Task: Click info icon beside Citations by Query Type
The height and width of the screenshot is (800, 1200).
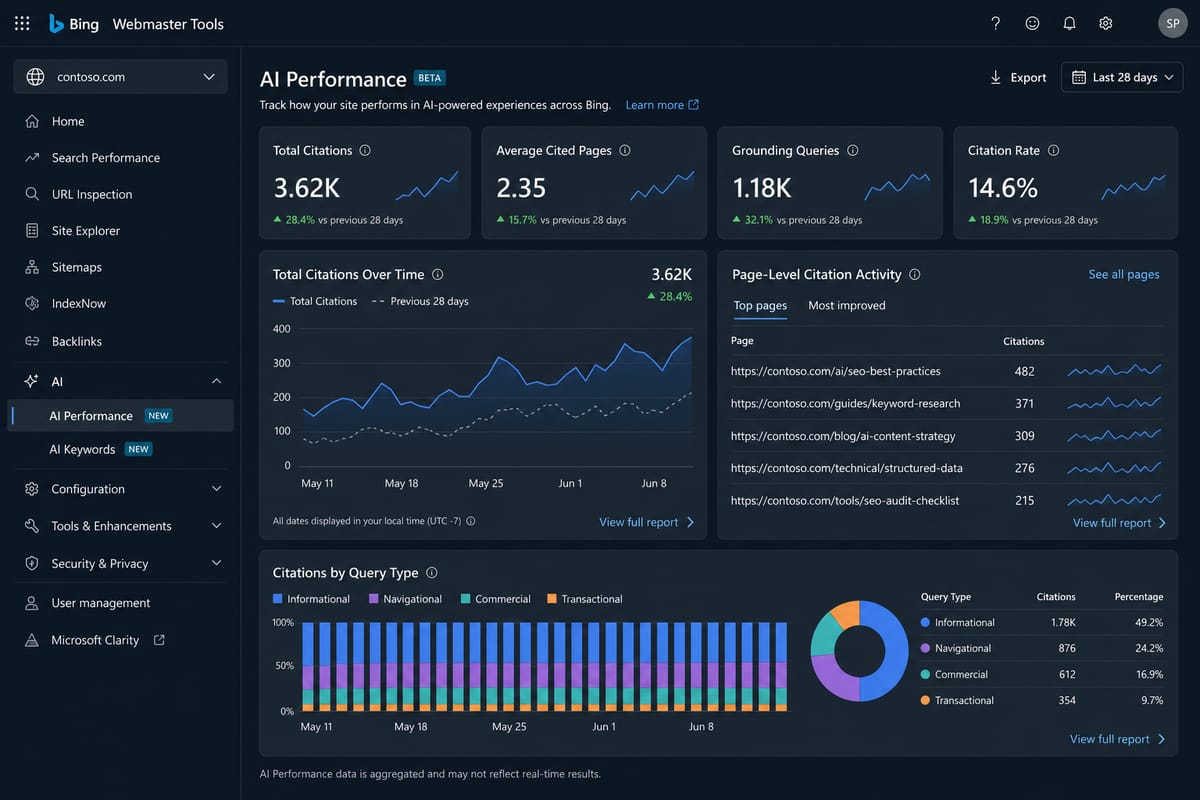Action: pos(432,573)
